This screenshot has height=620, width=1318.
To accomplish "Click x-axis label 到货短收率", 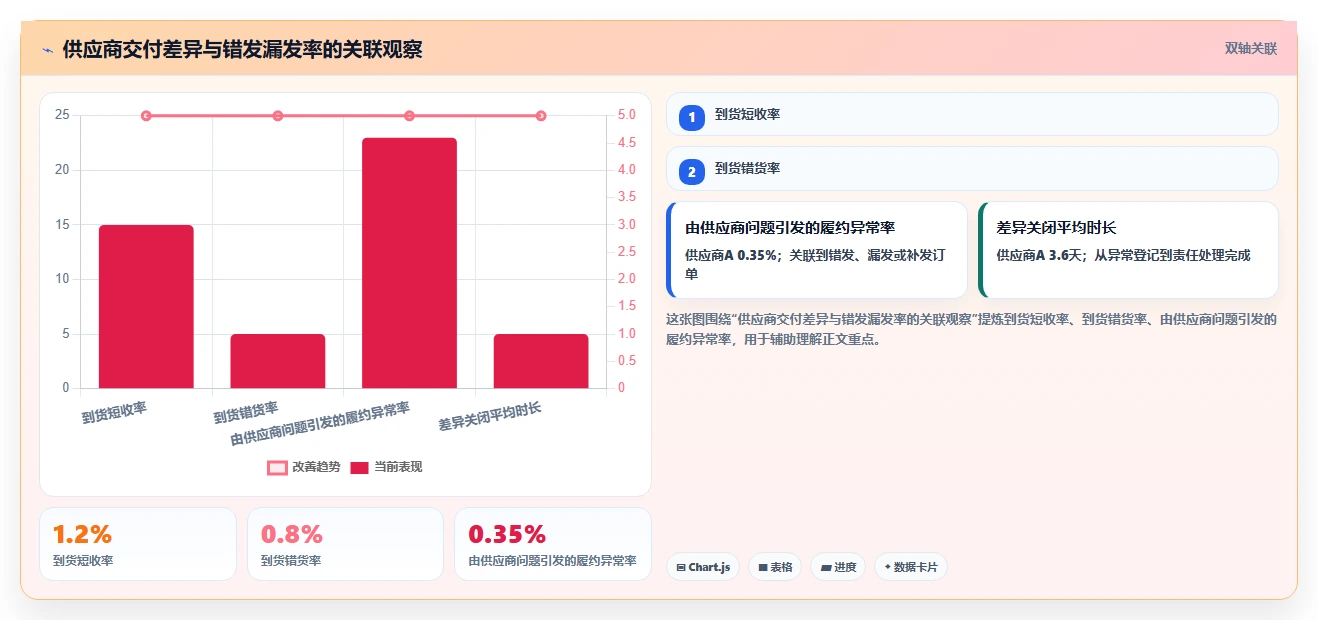I will (114, 412).
